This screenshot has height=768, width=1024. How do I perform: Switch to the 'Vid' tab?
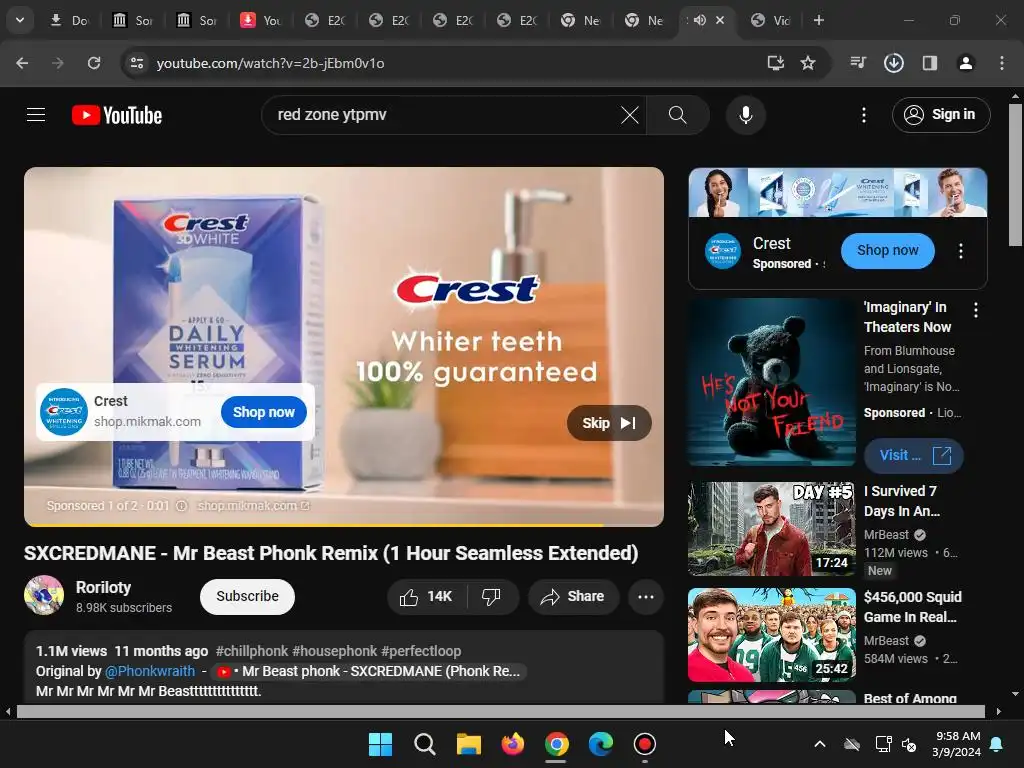pos(771,21)
